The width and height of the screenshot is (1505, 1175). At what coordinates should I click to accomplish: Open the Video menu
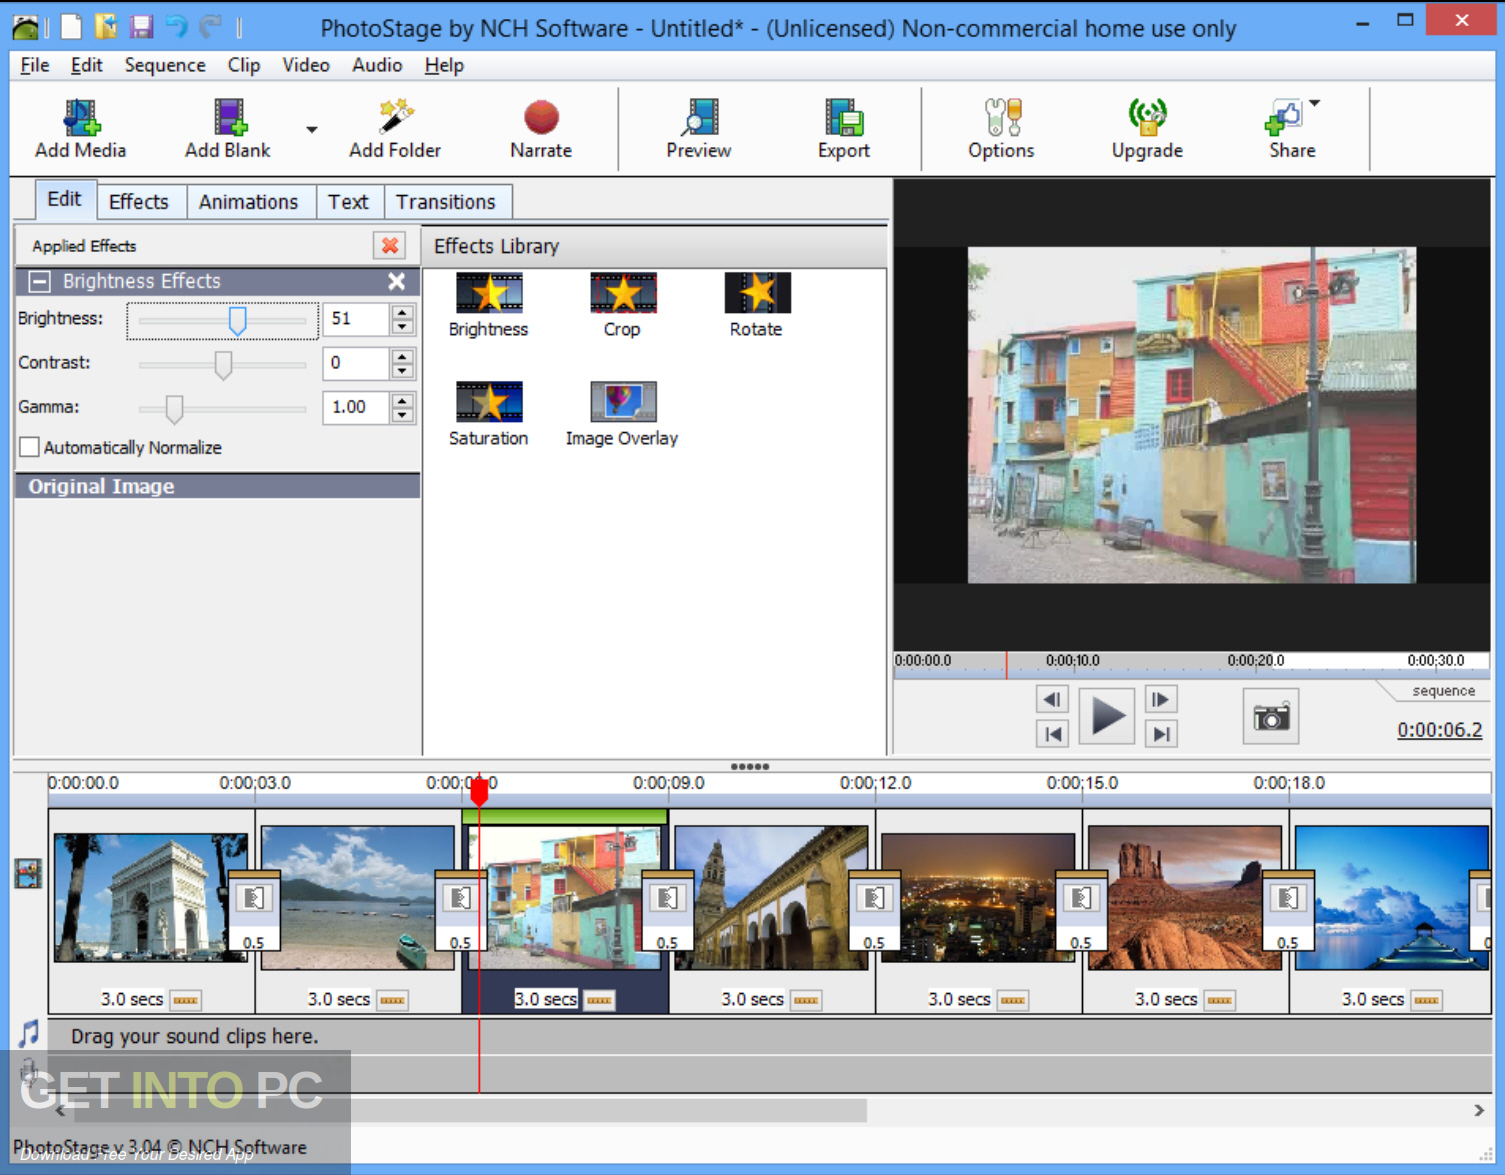tap(306, 65)
